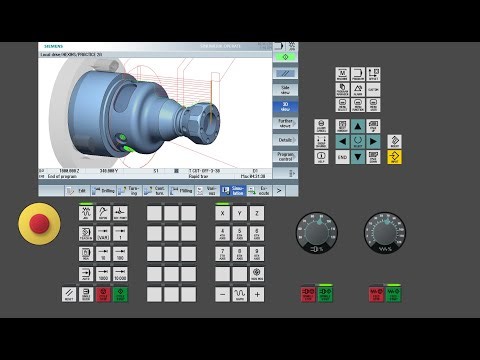Open the Machine operating area key

pos(342,74)
